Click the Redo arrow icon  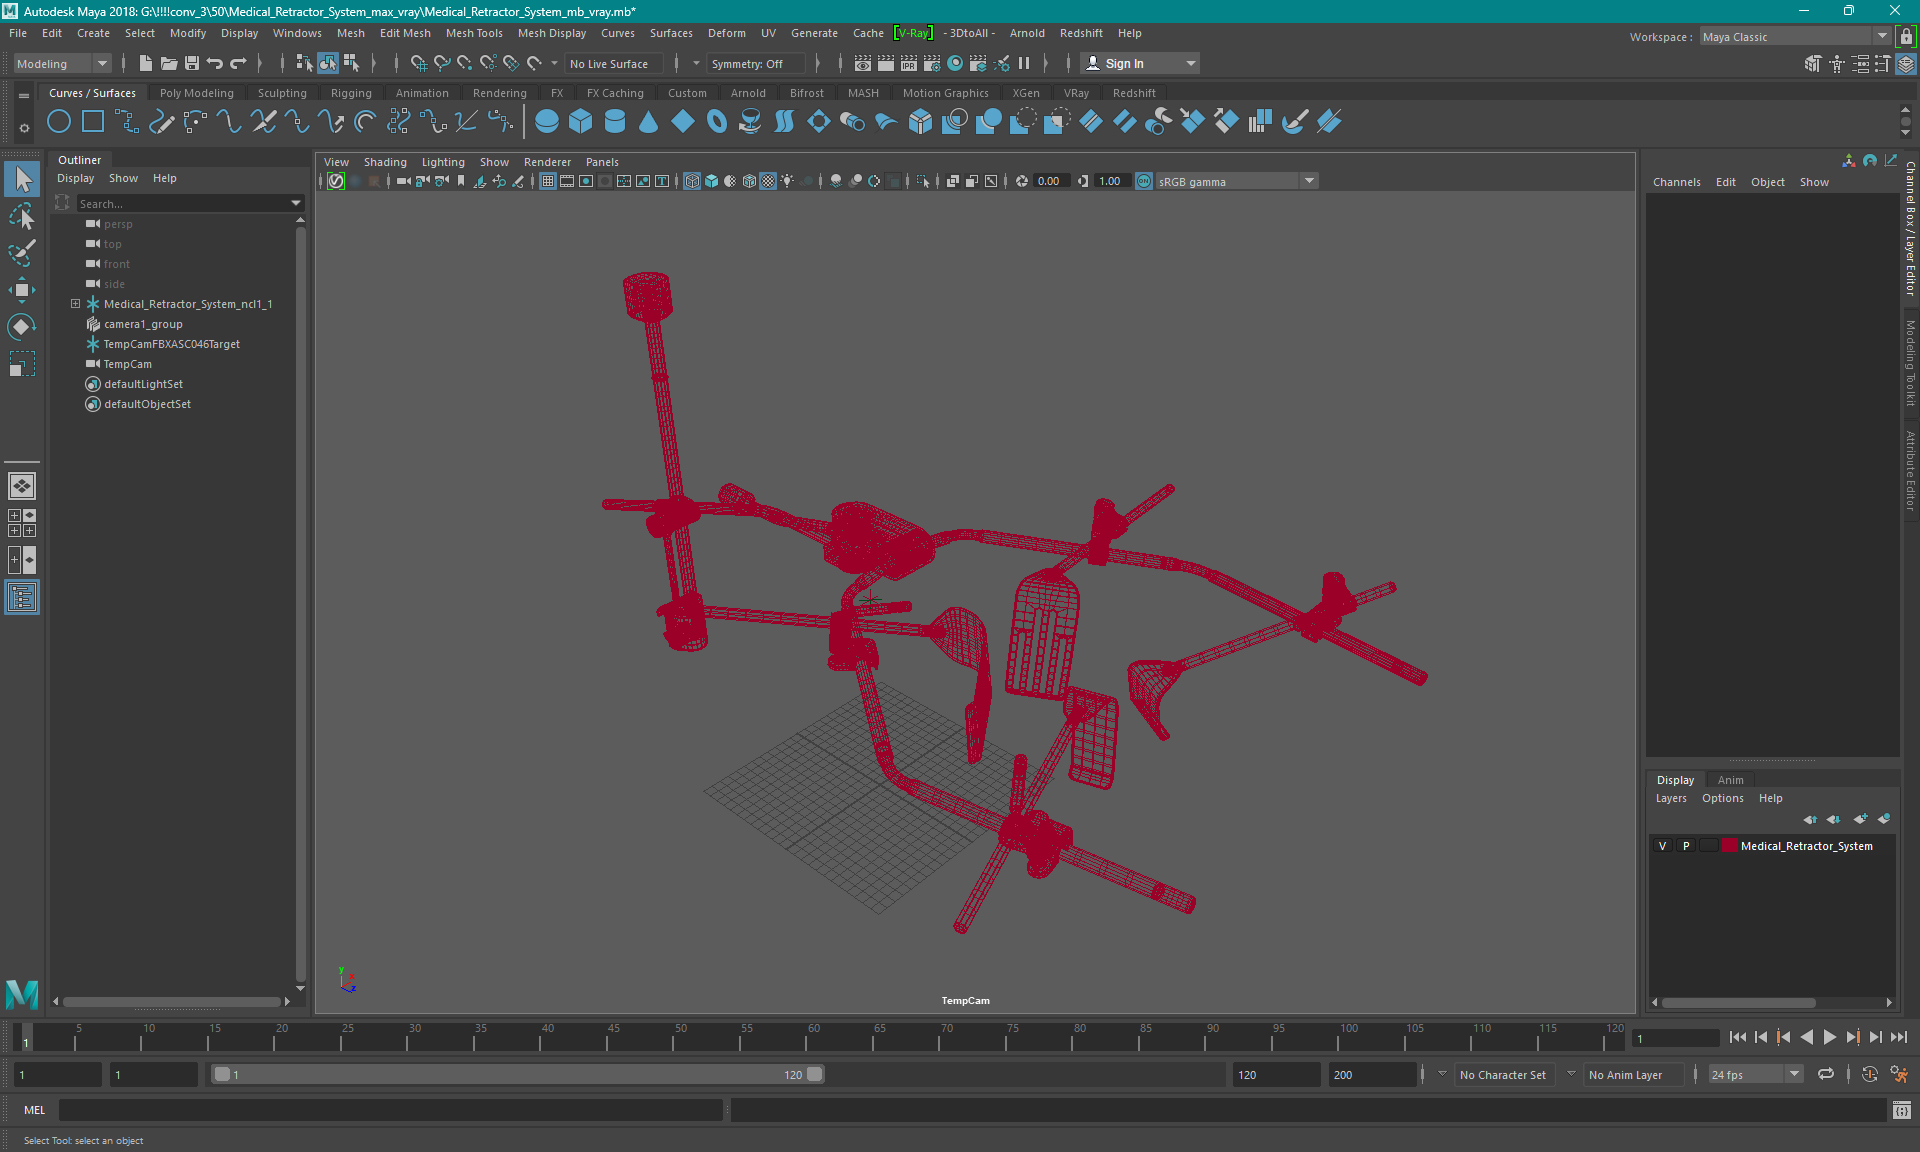pos(238,63)
